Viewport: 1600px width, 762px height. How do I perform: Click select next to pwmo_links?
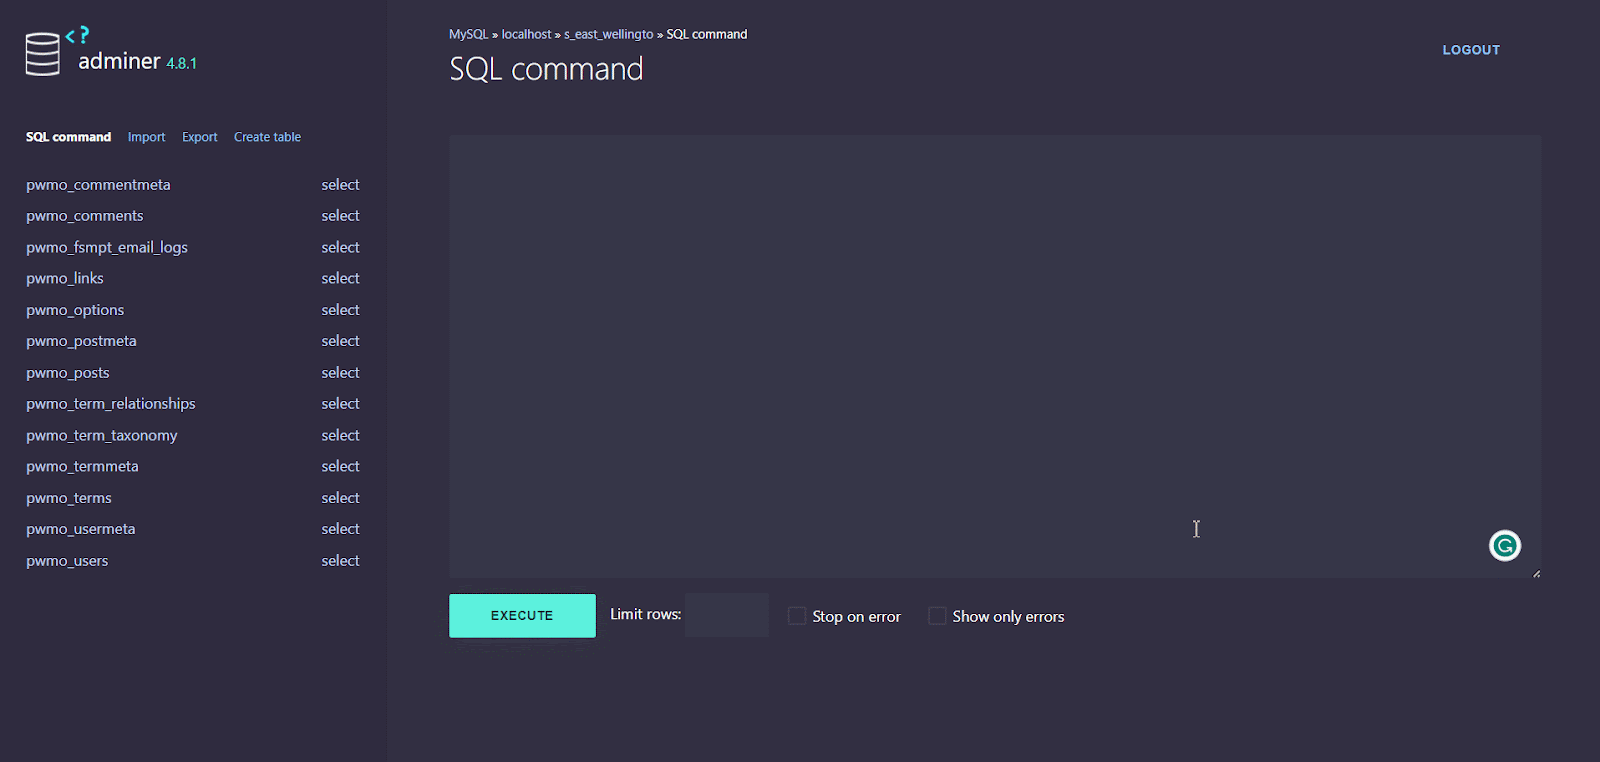pos(340,278)
